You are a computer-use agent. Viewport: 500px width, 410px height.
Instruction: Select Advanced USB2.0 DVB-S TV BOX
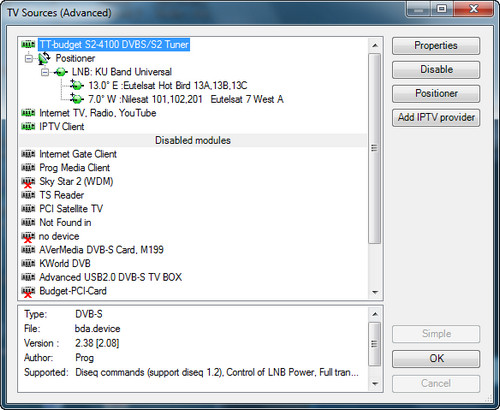[111, 277]
